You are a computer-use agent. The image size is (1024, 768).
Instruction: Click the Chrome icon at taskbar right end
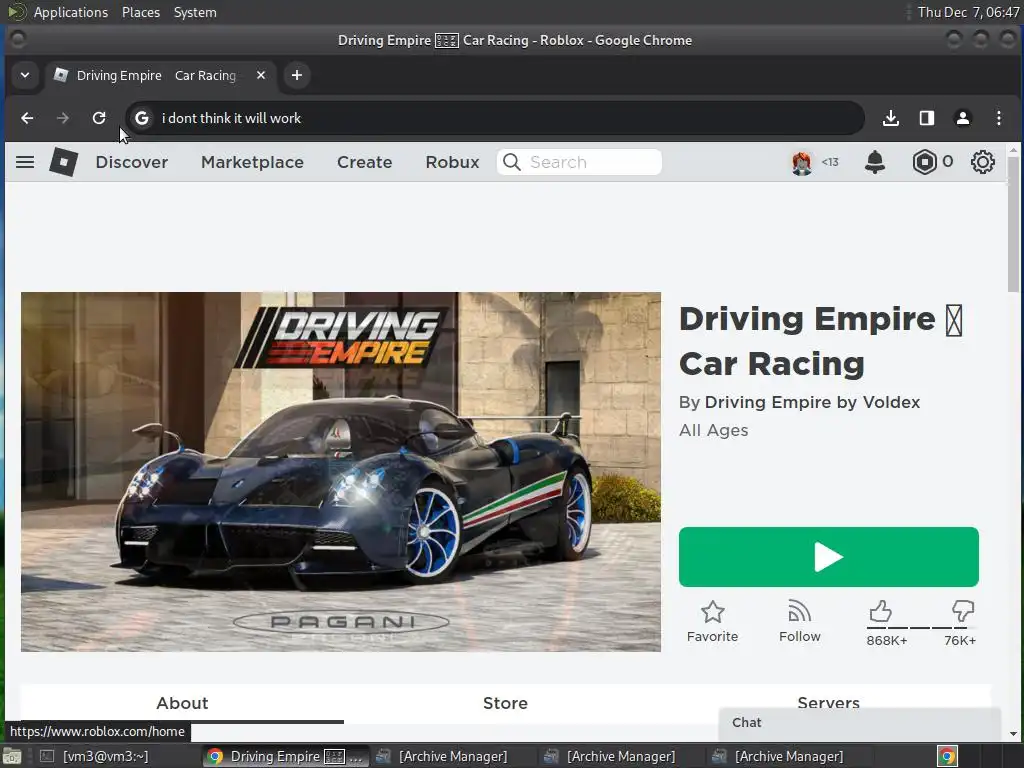tap(947, 756)
